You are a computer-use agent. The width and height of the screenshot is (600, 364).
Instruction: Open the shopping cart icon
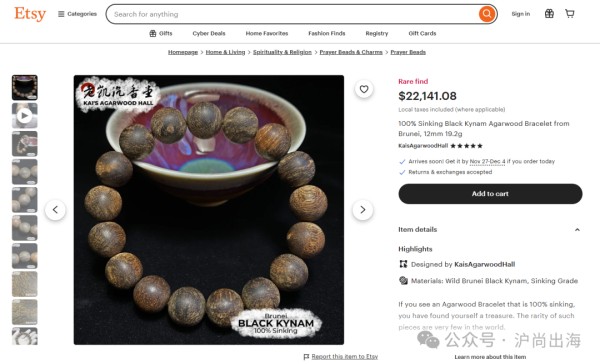click(570, 14)
